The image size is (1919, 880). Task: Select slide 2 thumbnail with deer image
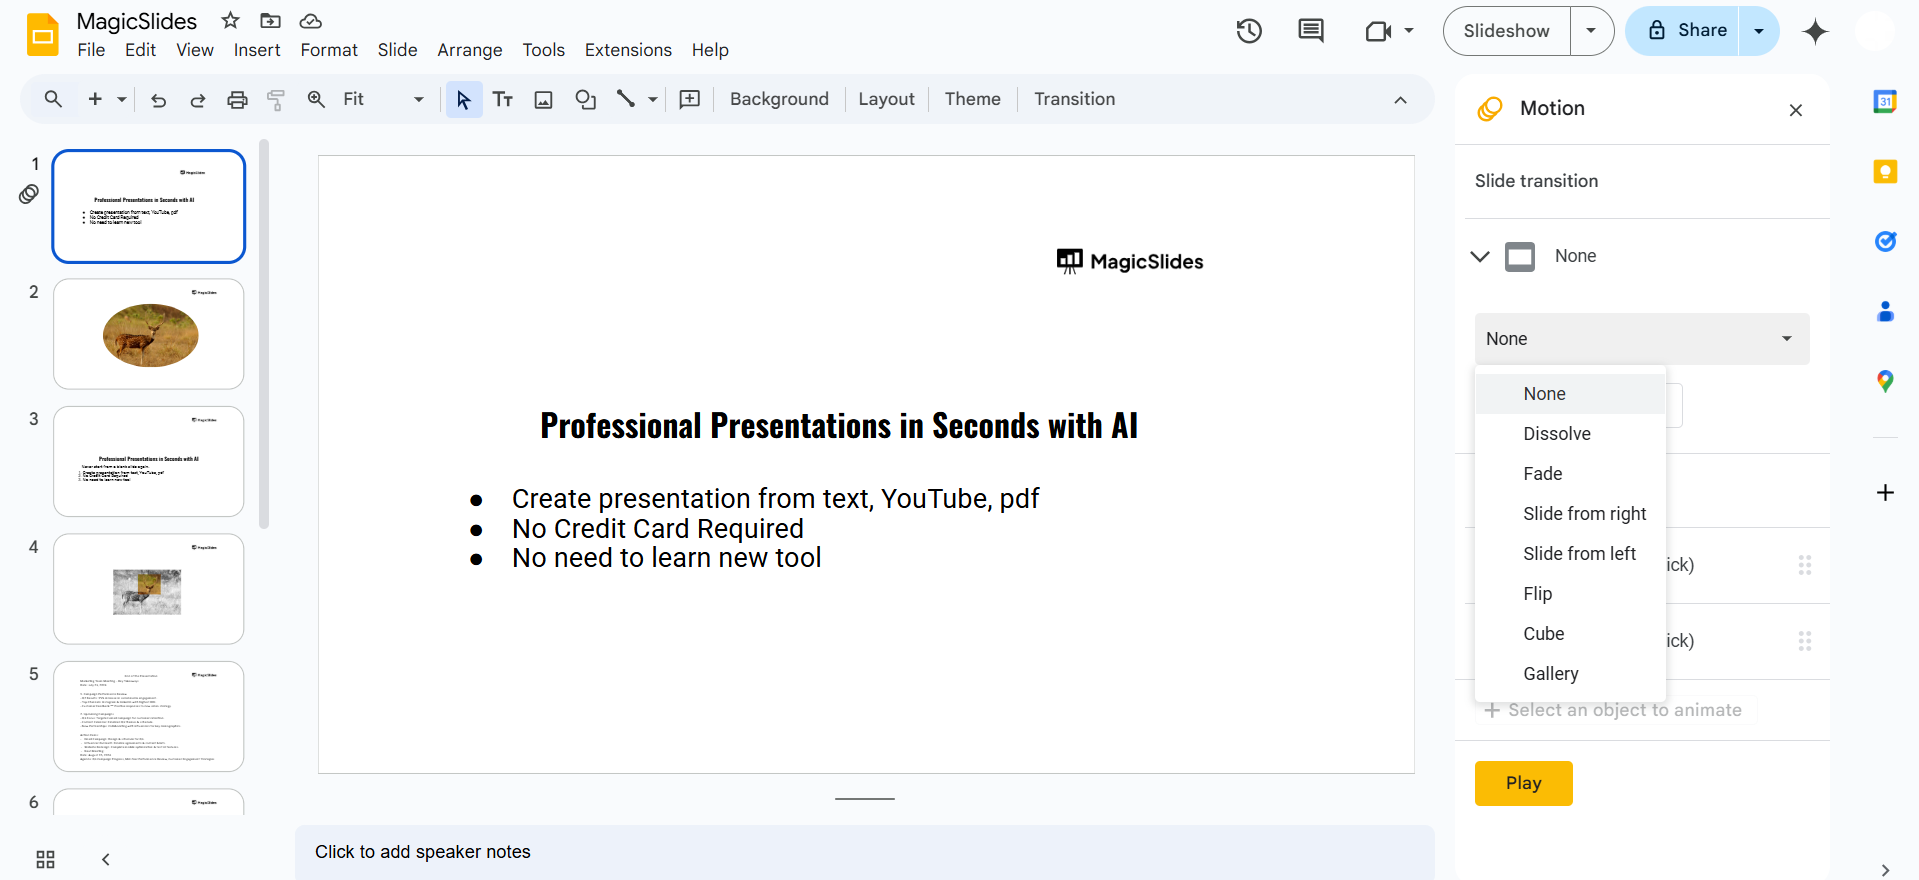pos(149,334)
